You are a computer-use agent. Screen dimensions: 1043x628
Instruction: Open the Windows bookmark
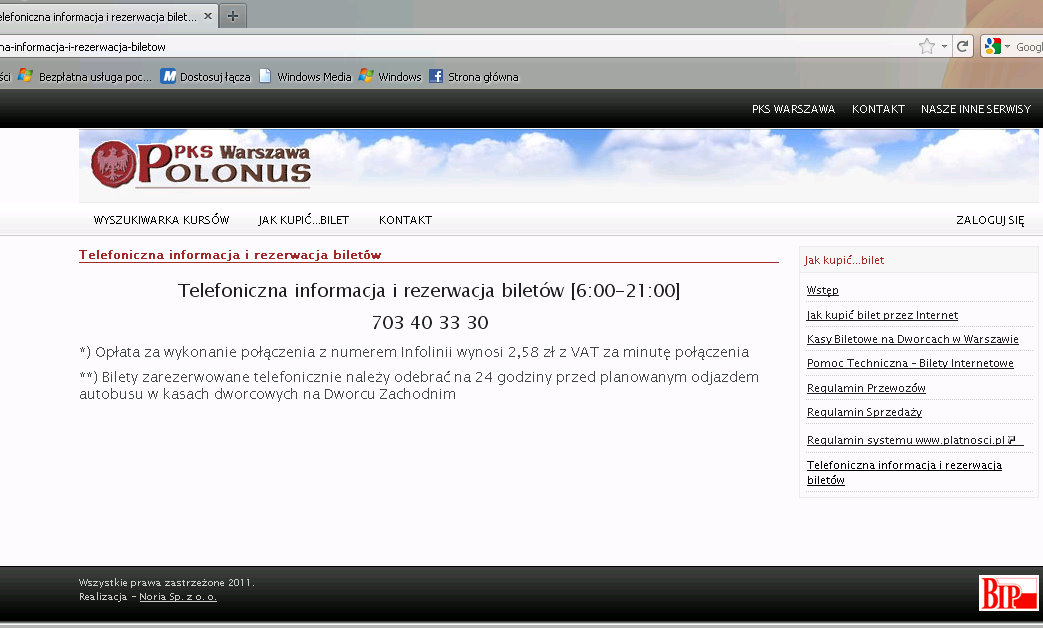tap(390, 77)
